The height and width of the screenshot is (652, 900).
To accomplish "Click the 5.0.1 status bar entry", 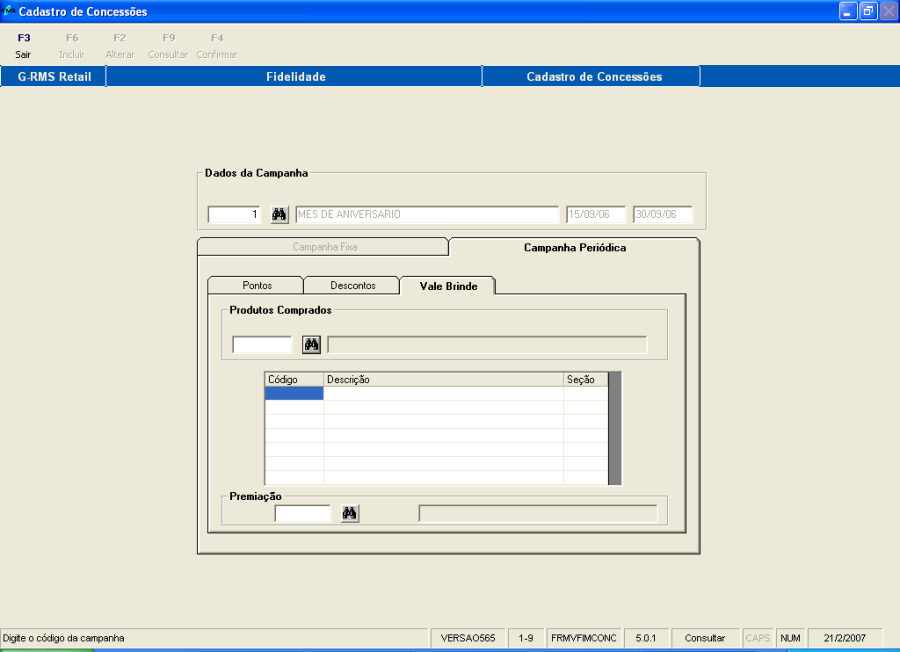I will pyautogui.click(x=646, y=638).
